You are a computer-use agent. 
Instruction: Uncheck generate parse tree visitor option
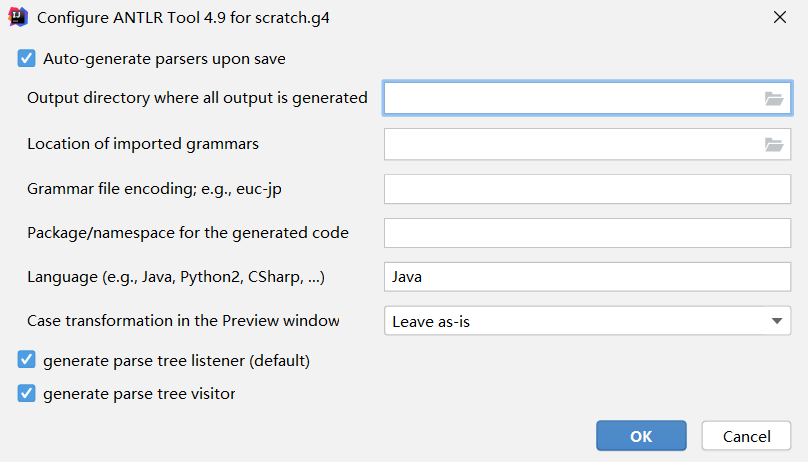(26, 394)
